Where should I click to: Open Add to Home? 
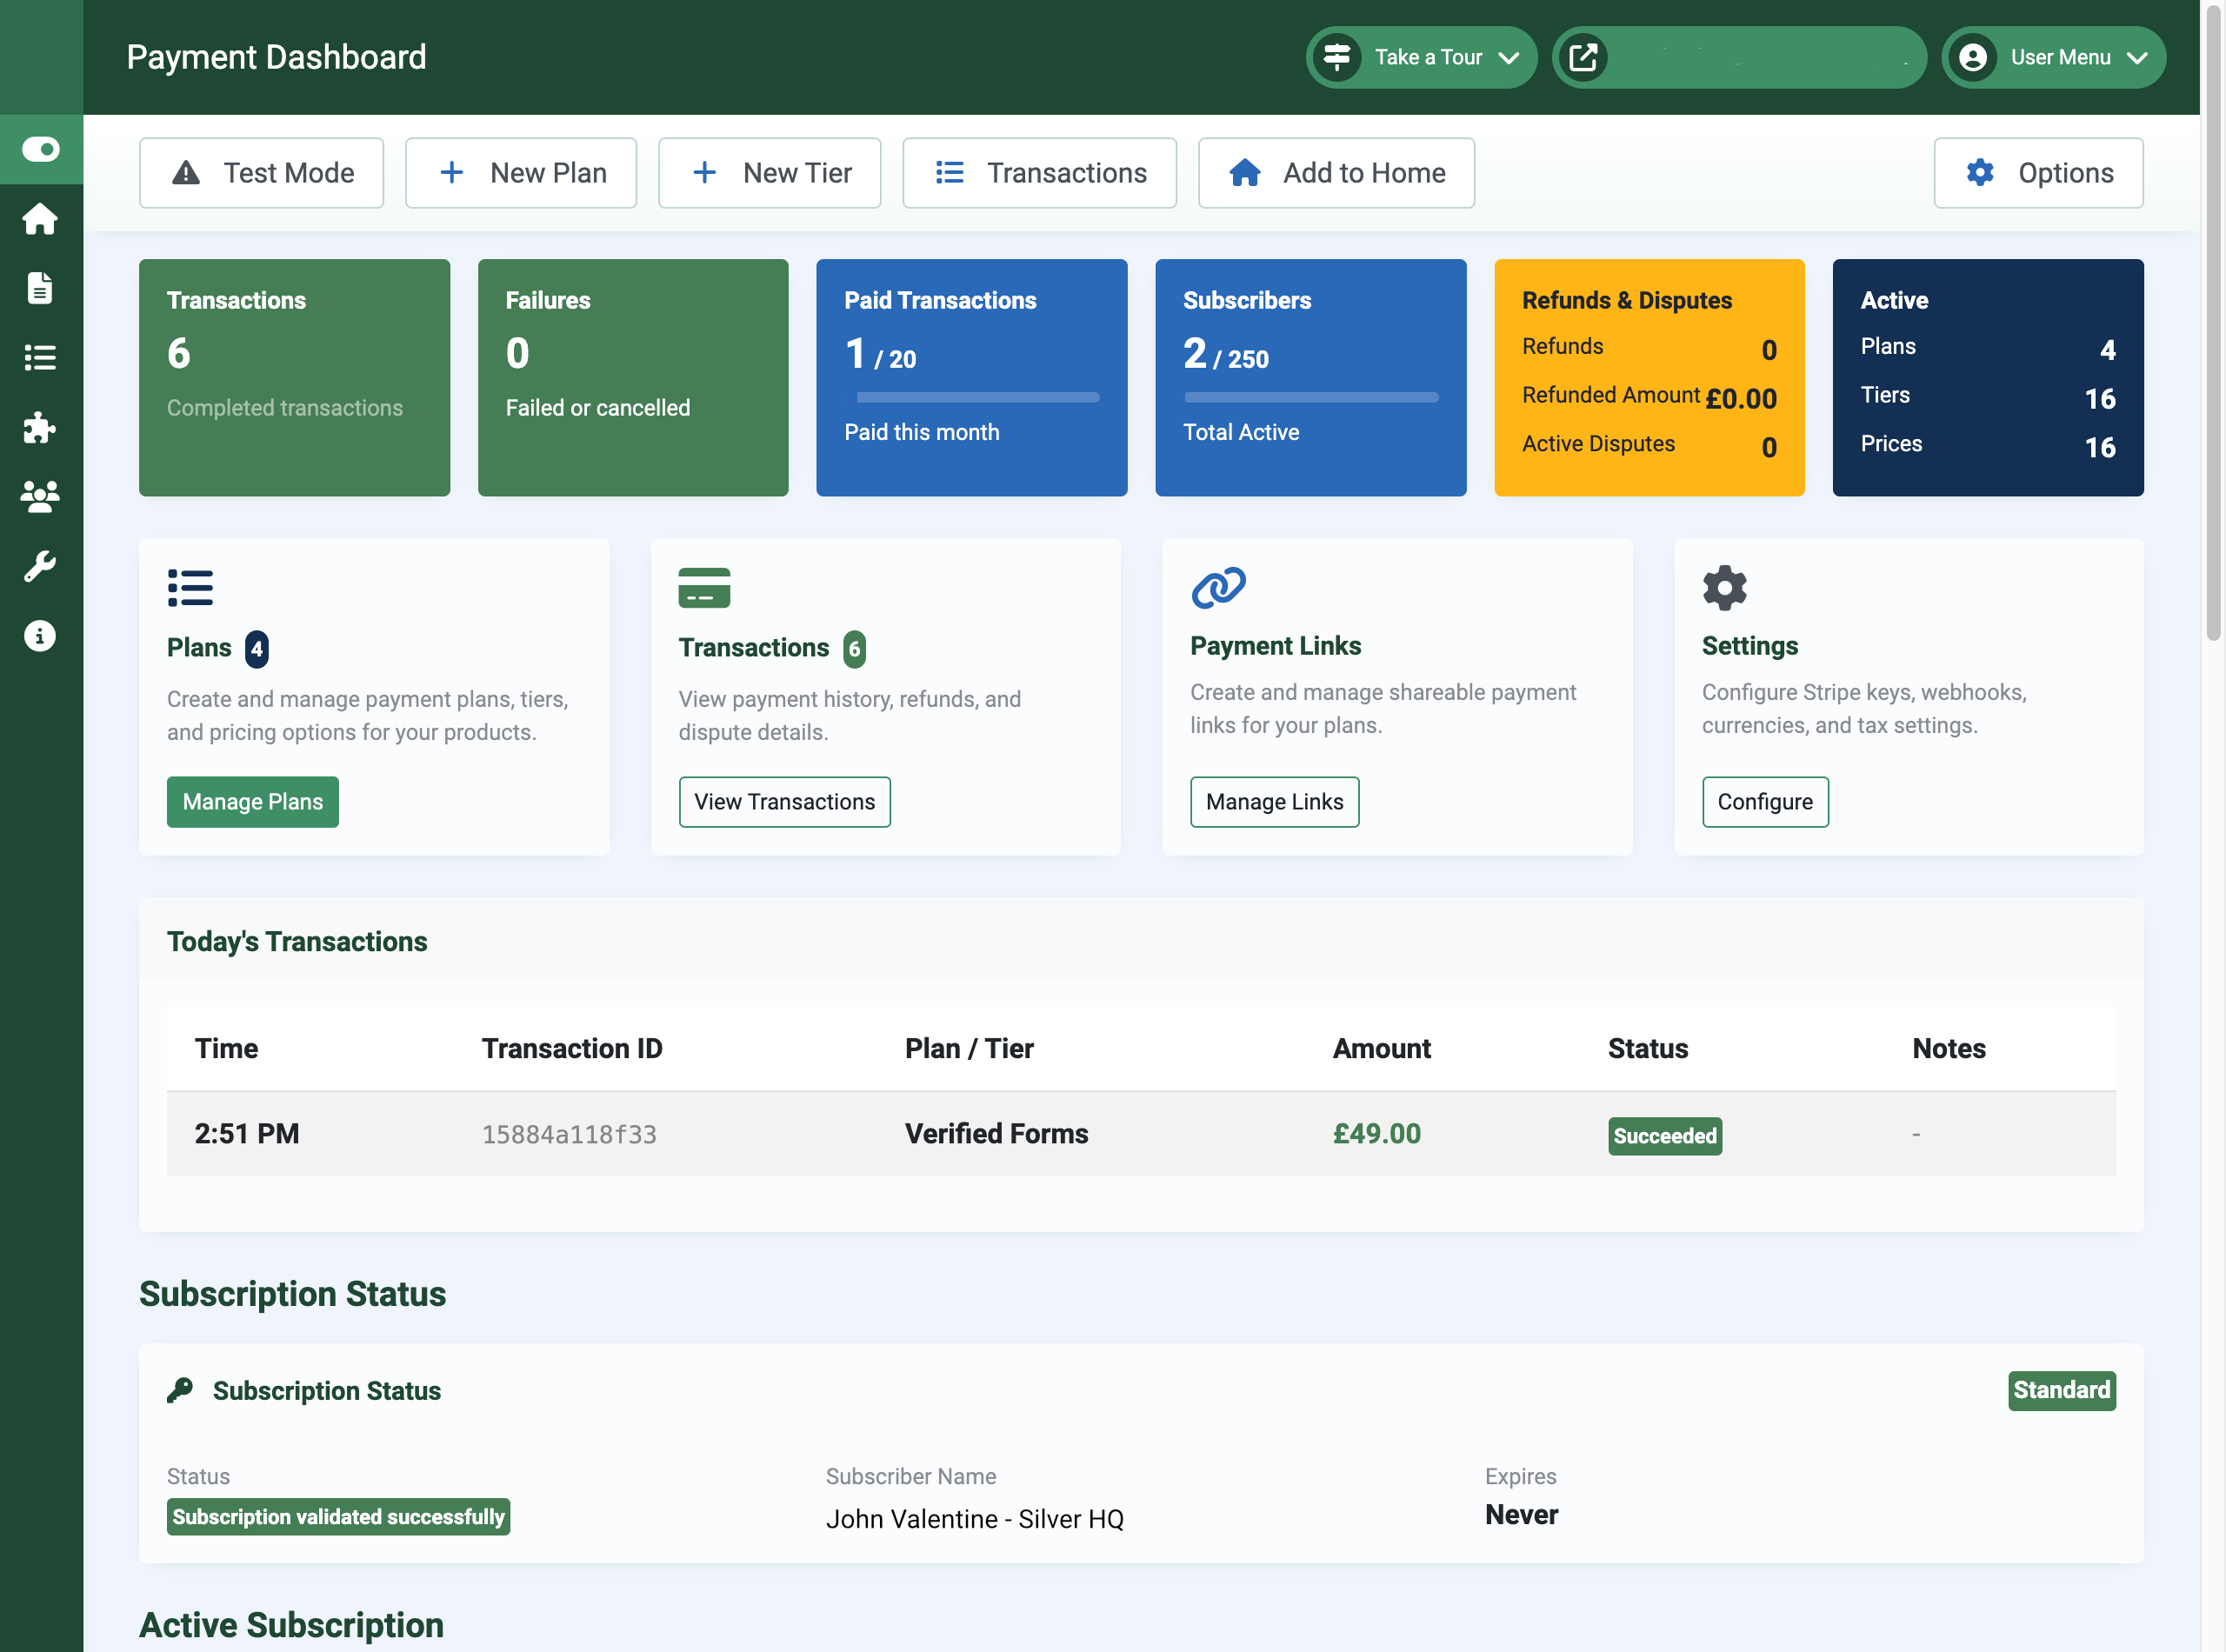(x=1336, y=172)
